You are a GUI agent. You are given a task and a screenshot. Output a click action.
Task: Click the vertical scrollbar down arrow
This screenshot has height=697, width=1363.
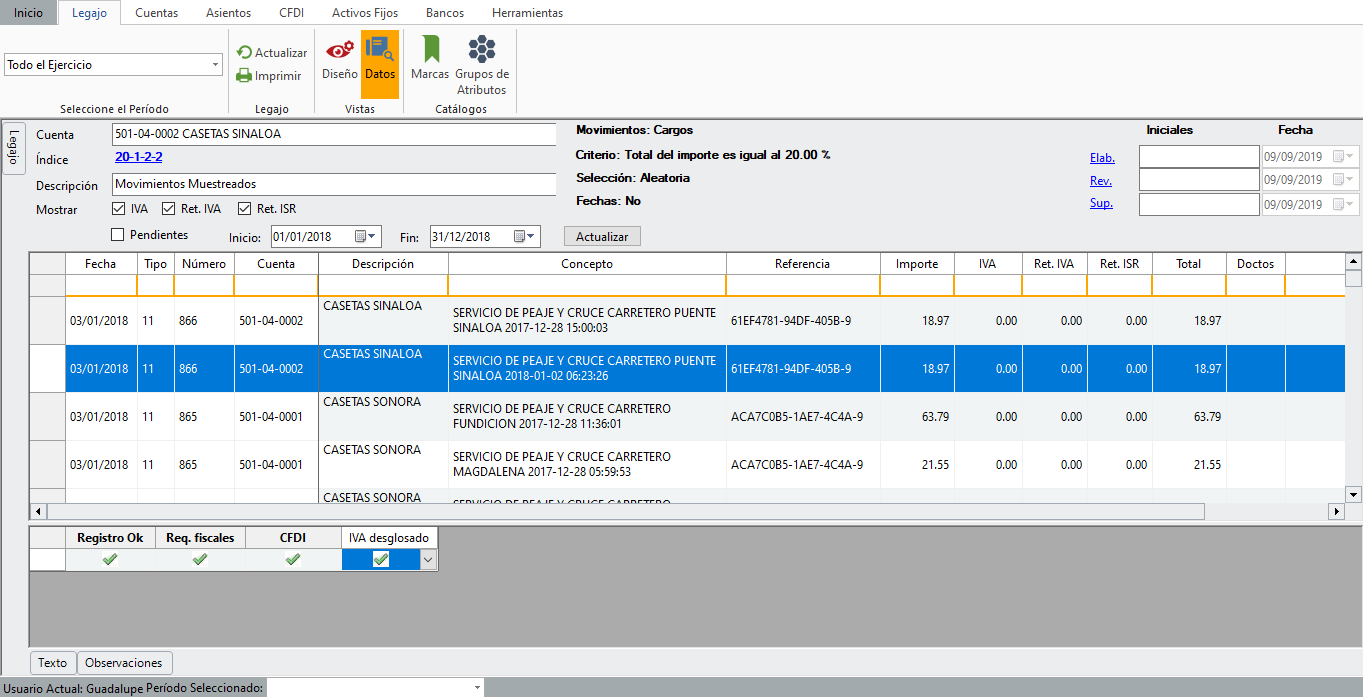1353,494
